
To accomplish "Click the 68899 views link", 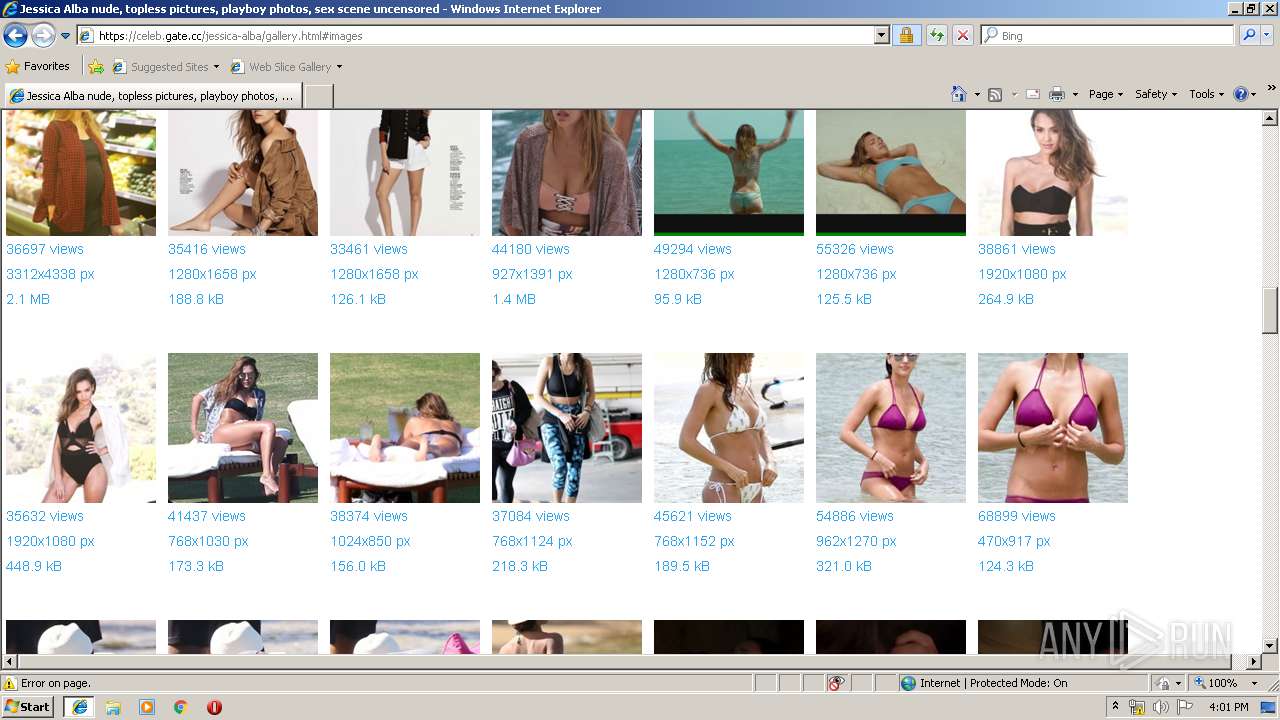I will [x=1017, y=516].
